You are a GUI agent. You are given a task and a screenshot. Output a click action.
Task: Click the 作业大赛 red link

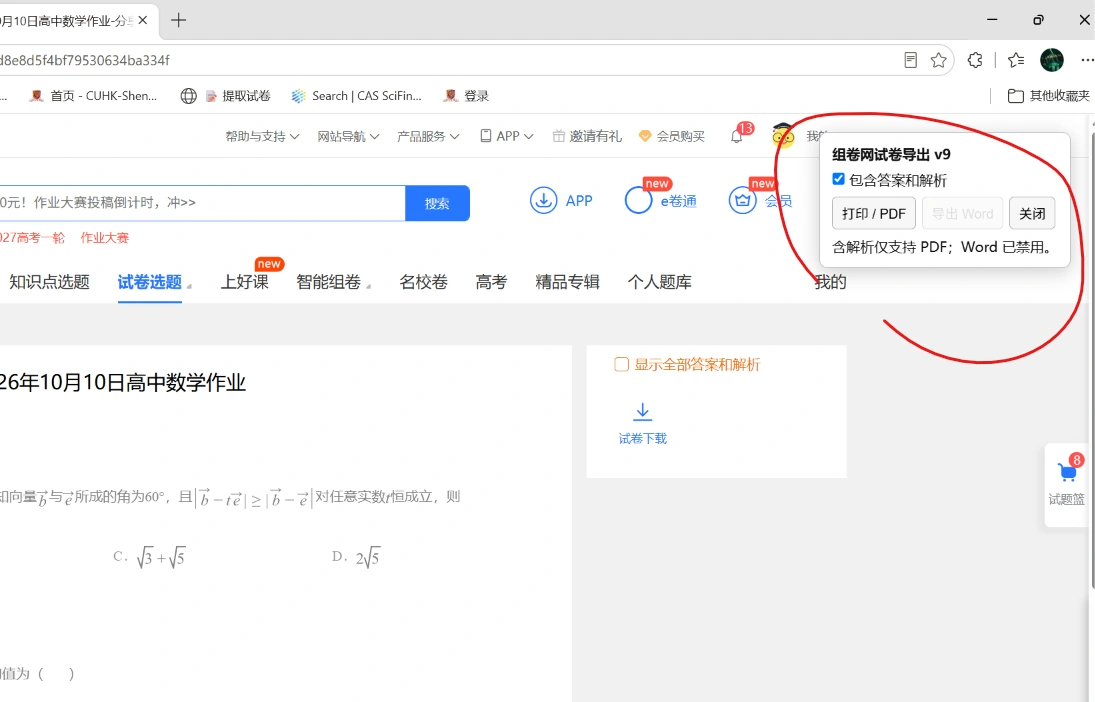[105, 237]
